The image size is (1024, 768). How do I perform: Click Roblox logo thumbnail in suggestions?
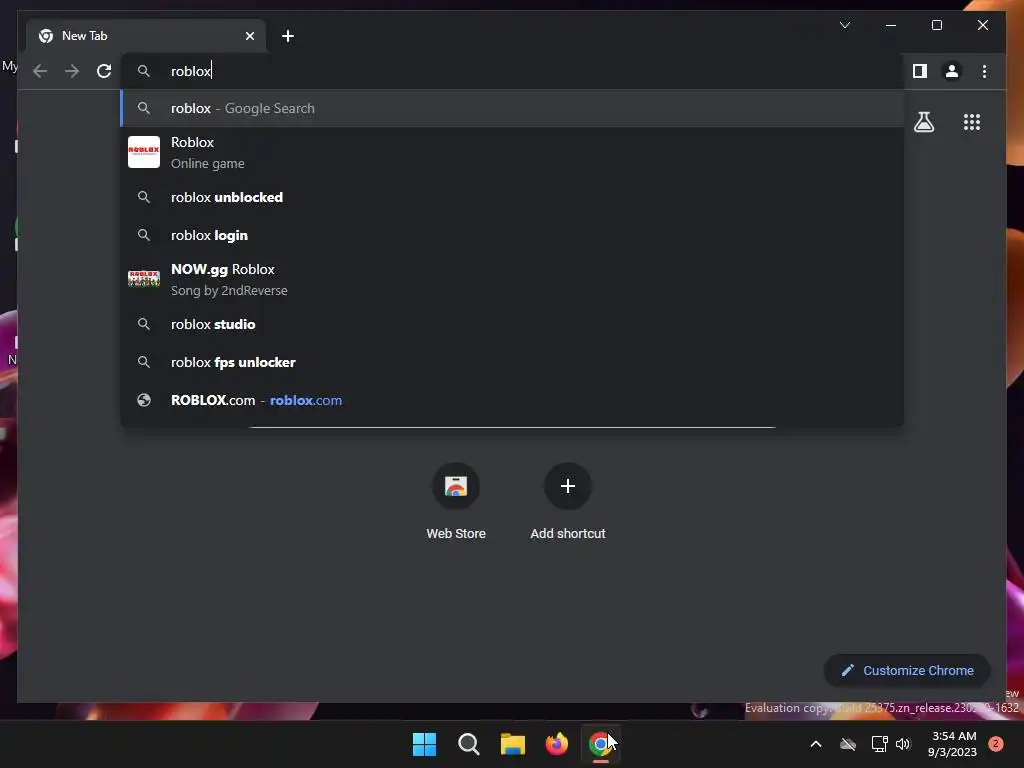(x=144, y=152)
